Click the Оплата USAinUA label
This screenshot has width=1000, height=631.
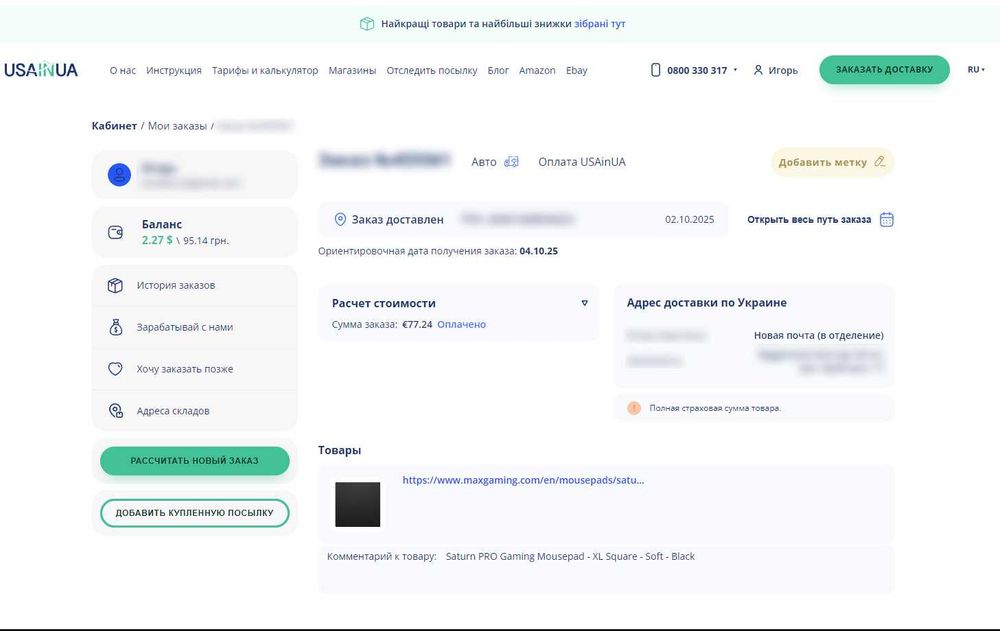pyautogui.click(x=582, y=162)
